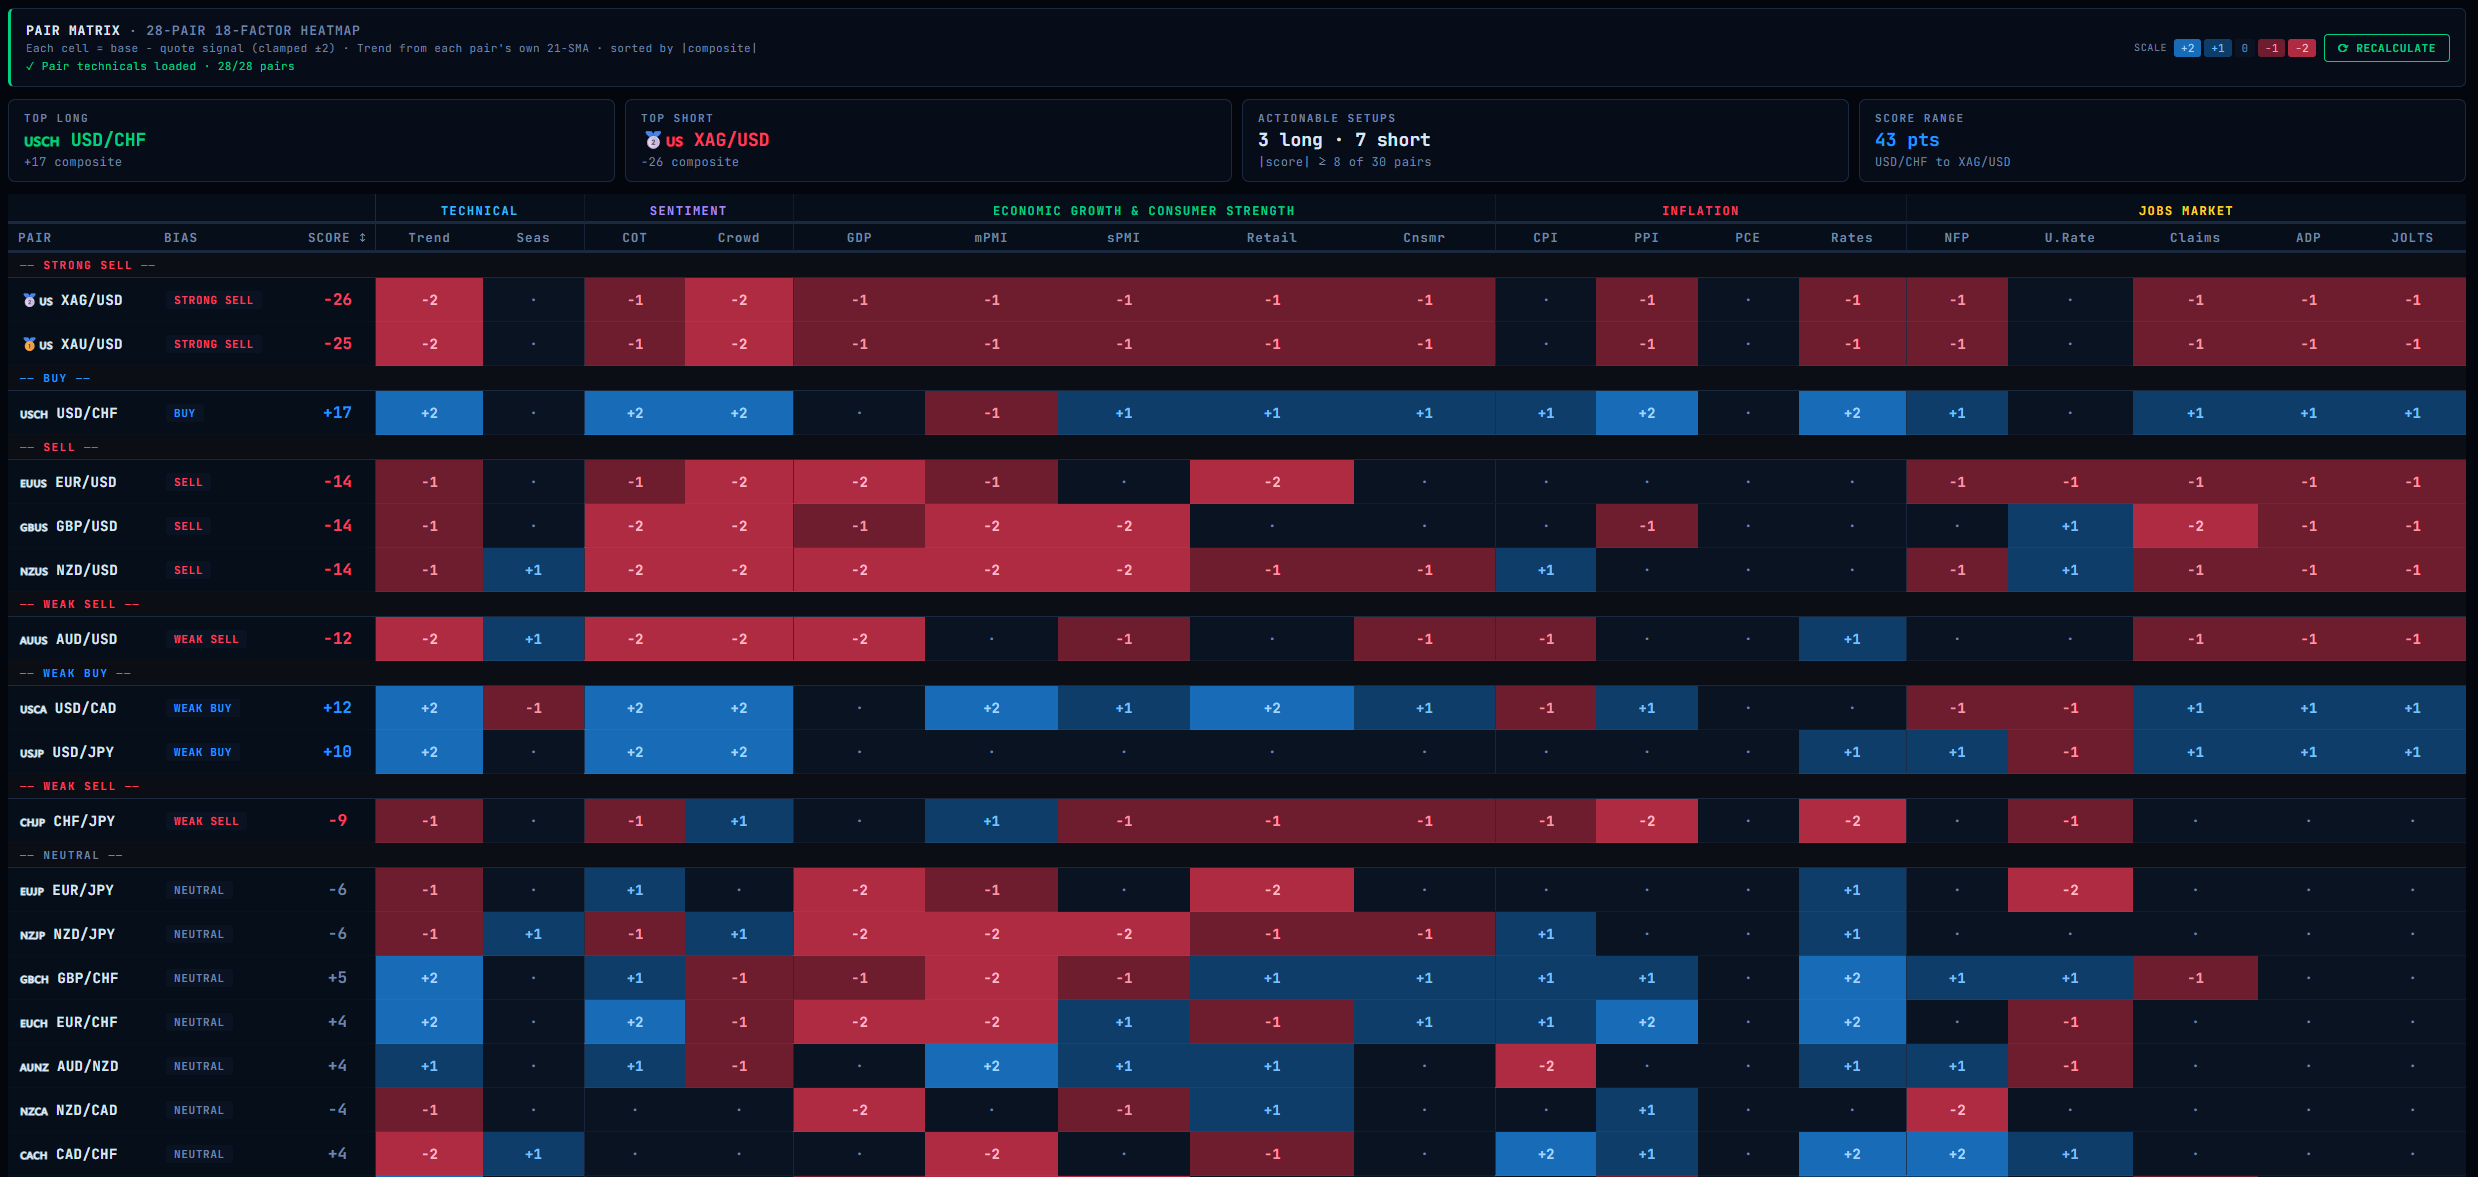This screenshot has width=2478, height=1177.
Task: Click the USJP code icon beside USD/JPY
Action: tap(32, 753)
